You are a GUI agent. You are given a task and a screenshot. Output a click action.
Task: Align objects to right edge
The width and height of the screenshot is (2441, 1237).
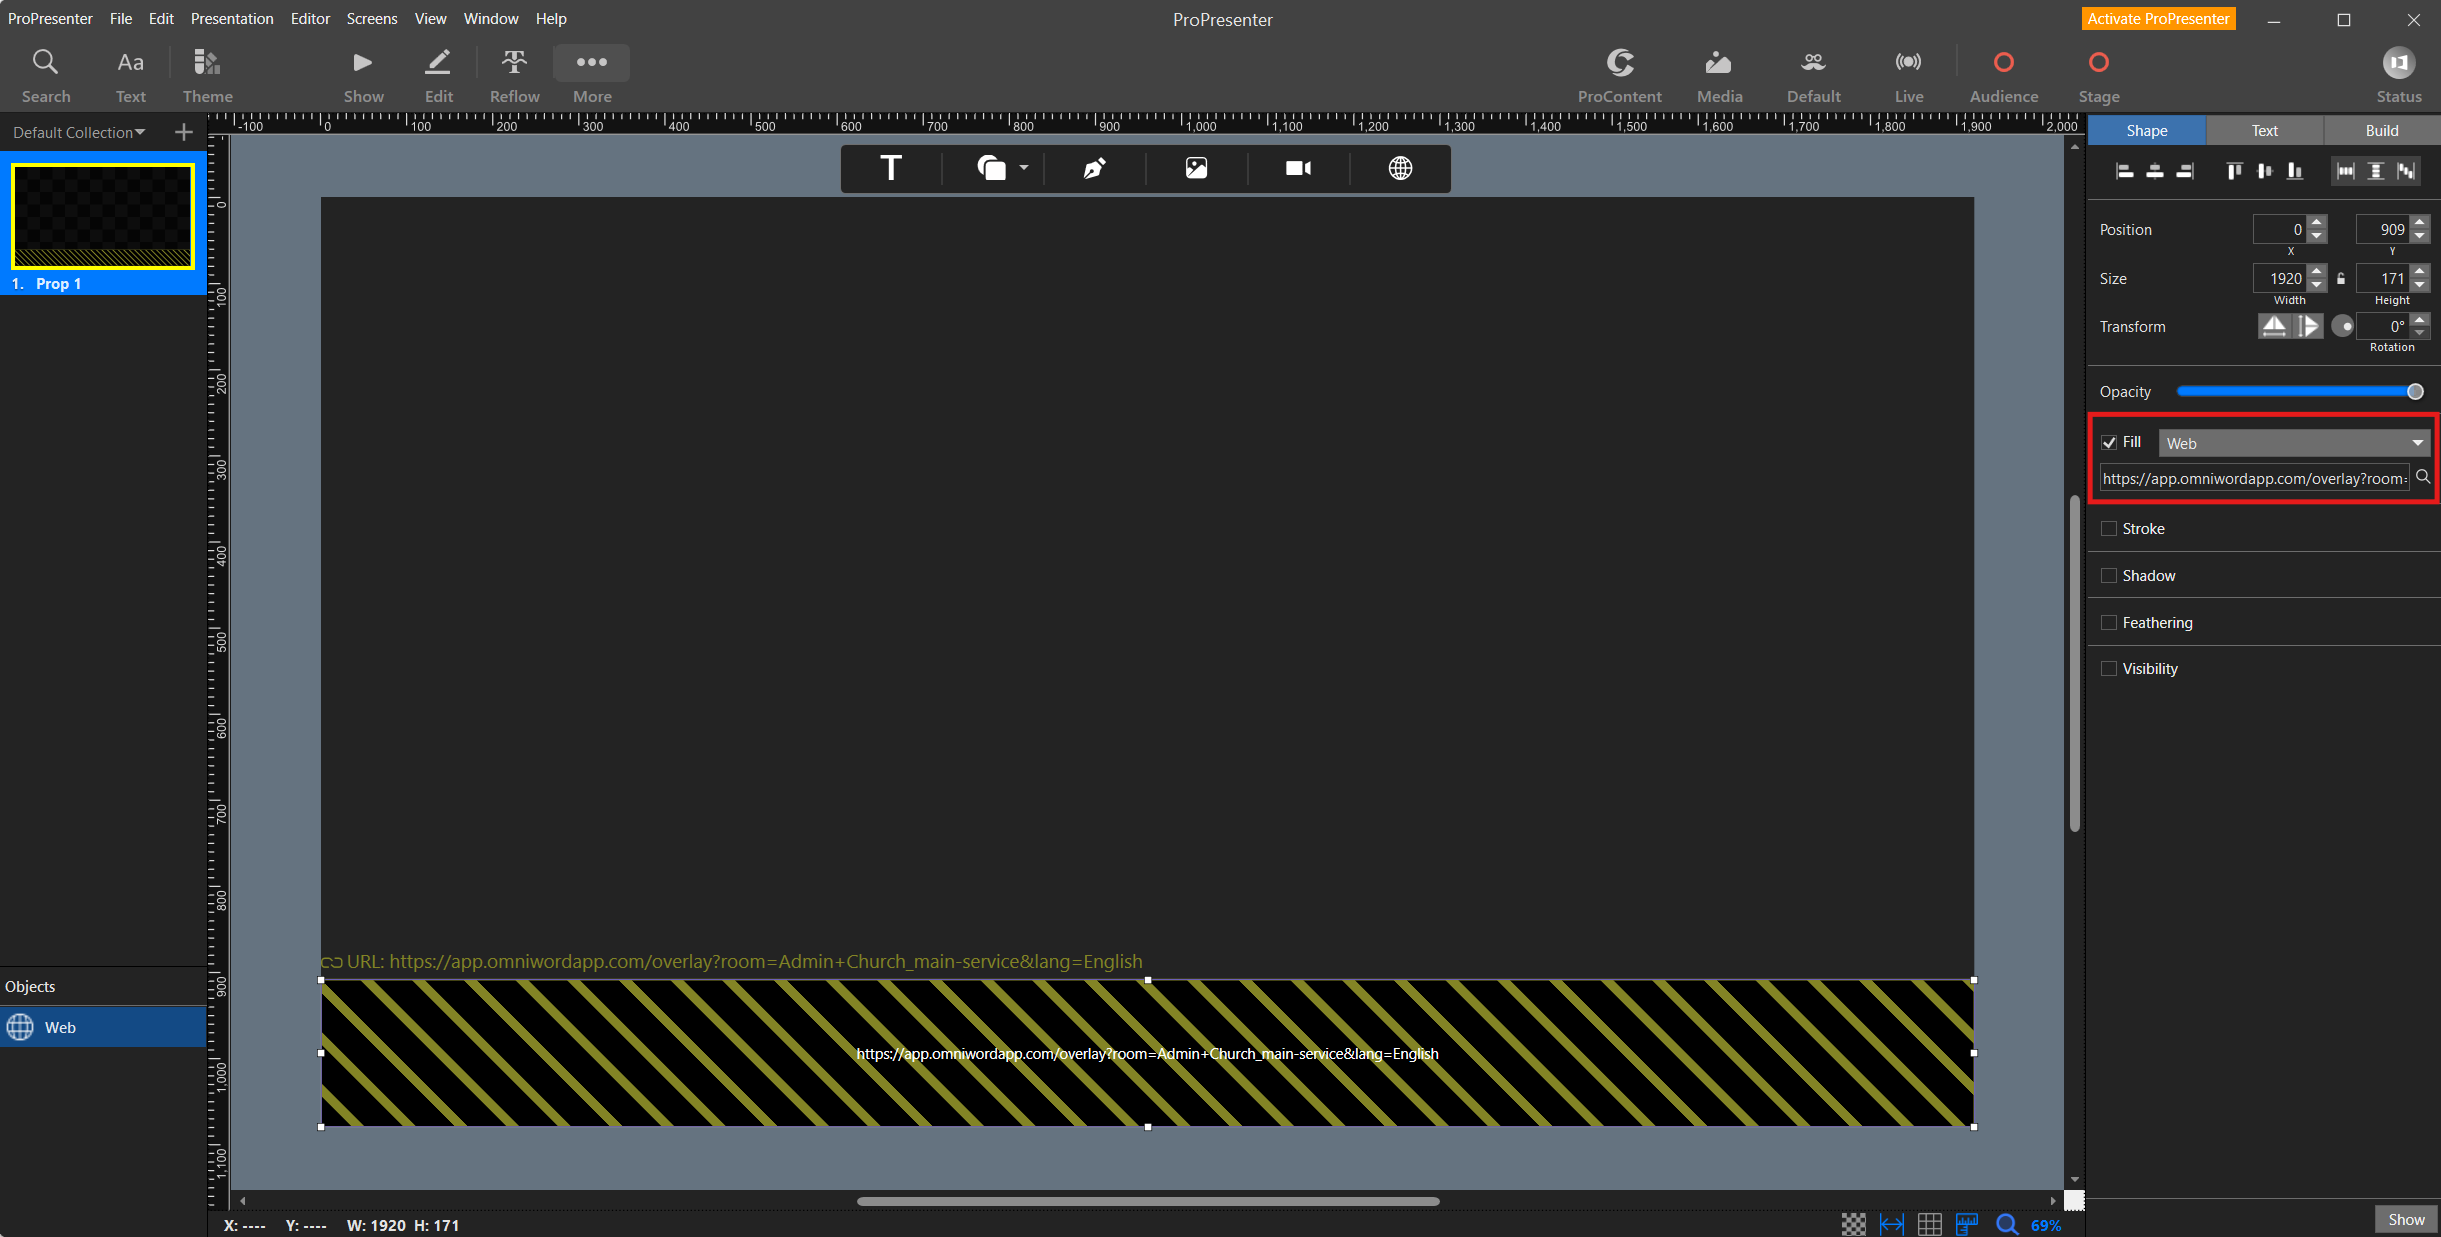coord(2185,171)
